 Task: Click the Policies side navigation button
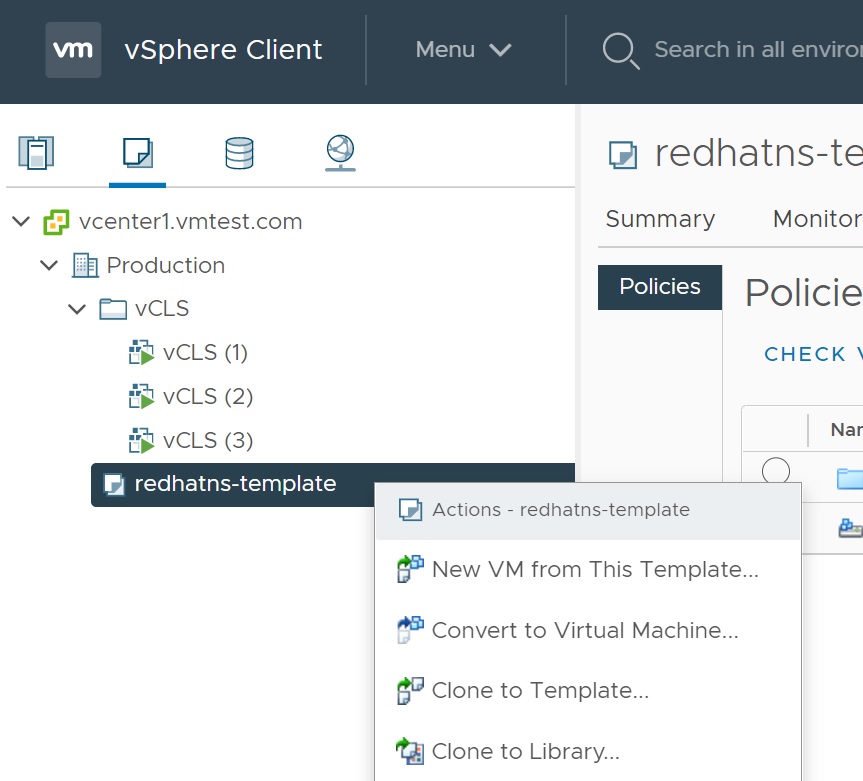tap(660, 287)
